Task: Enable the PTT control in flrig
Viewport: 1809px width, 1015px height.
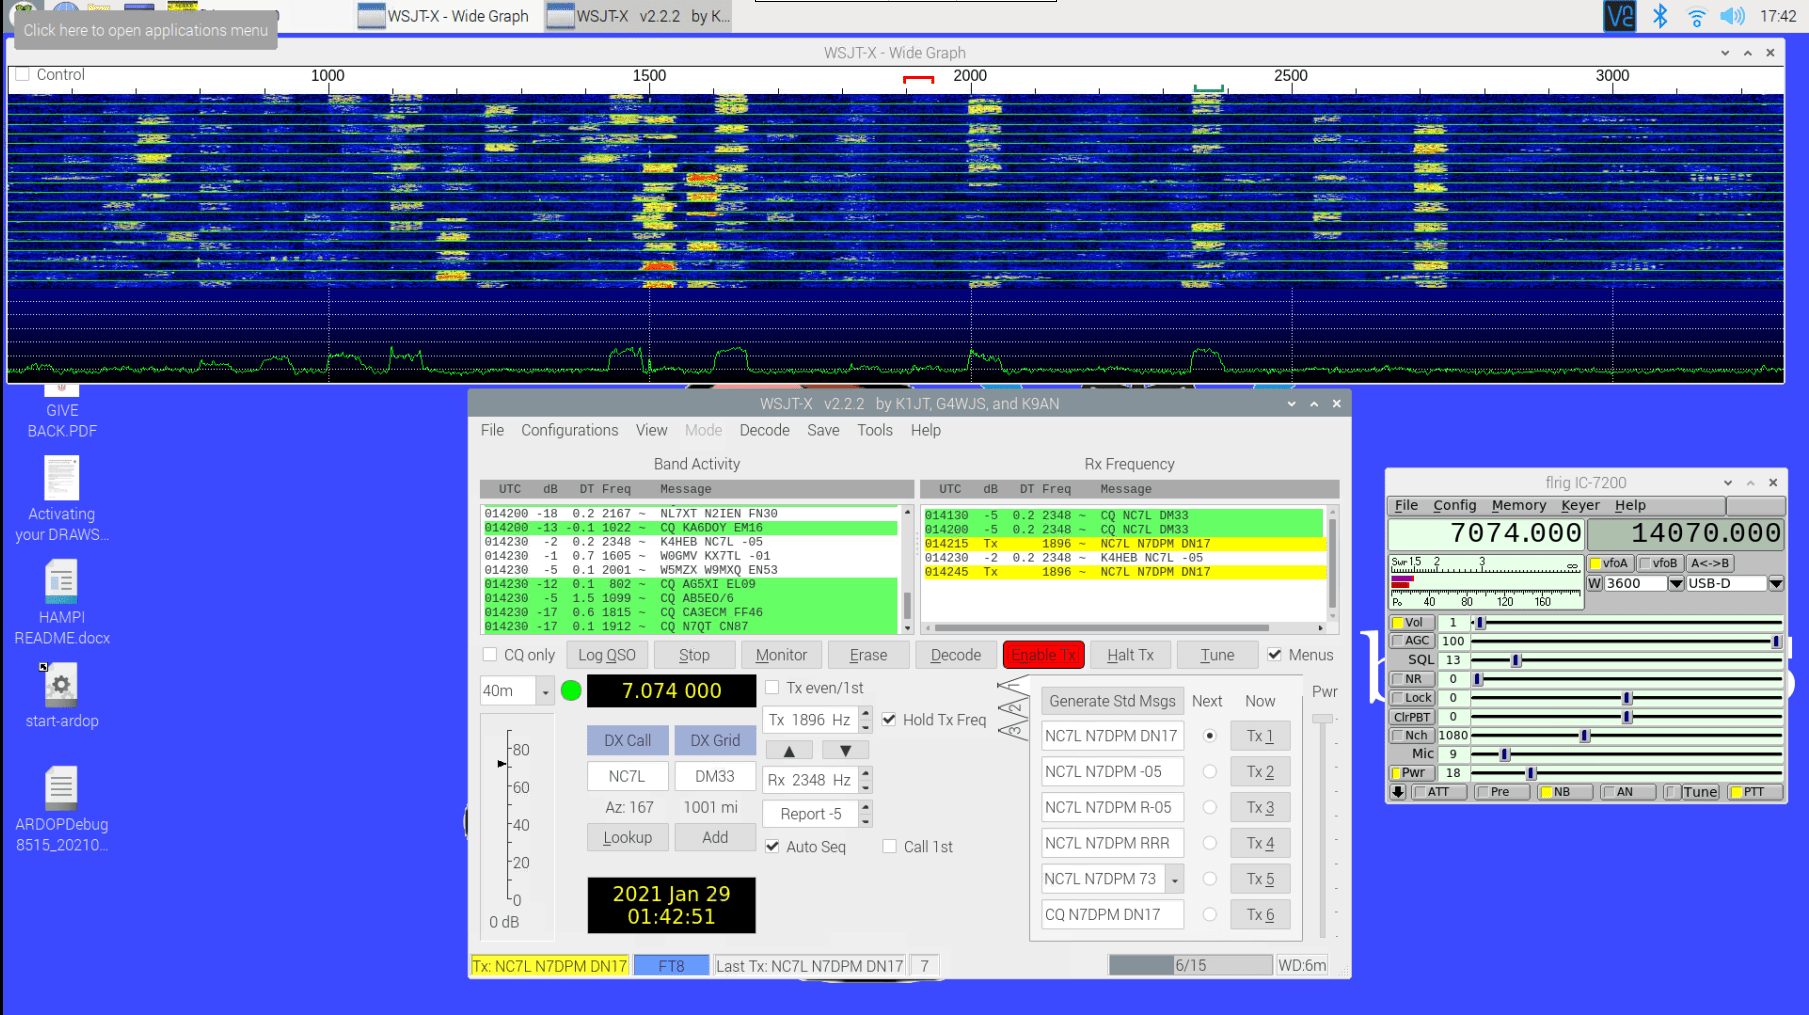Action: click(x=1753, y=791)
